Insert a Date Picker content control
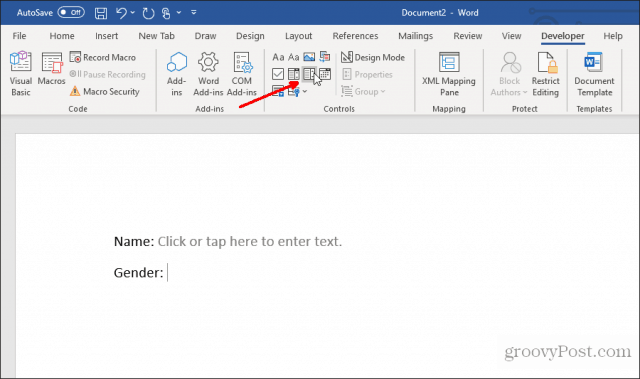 [325, 74]
